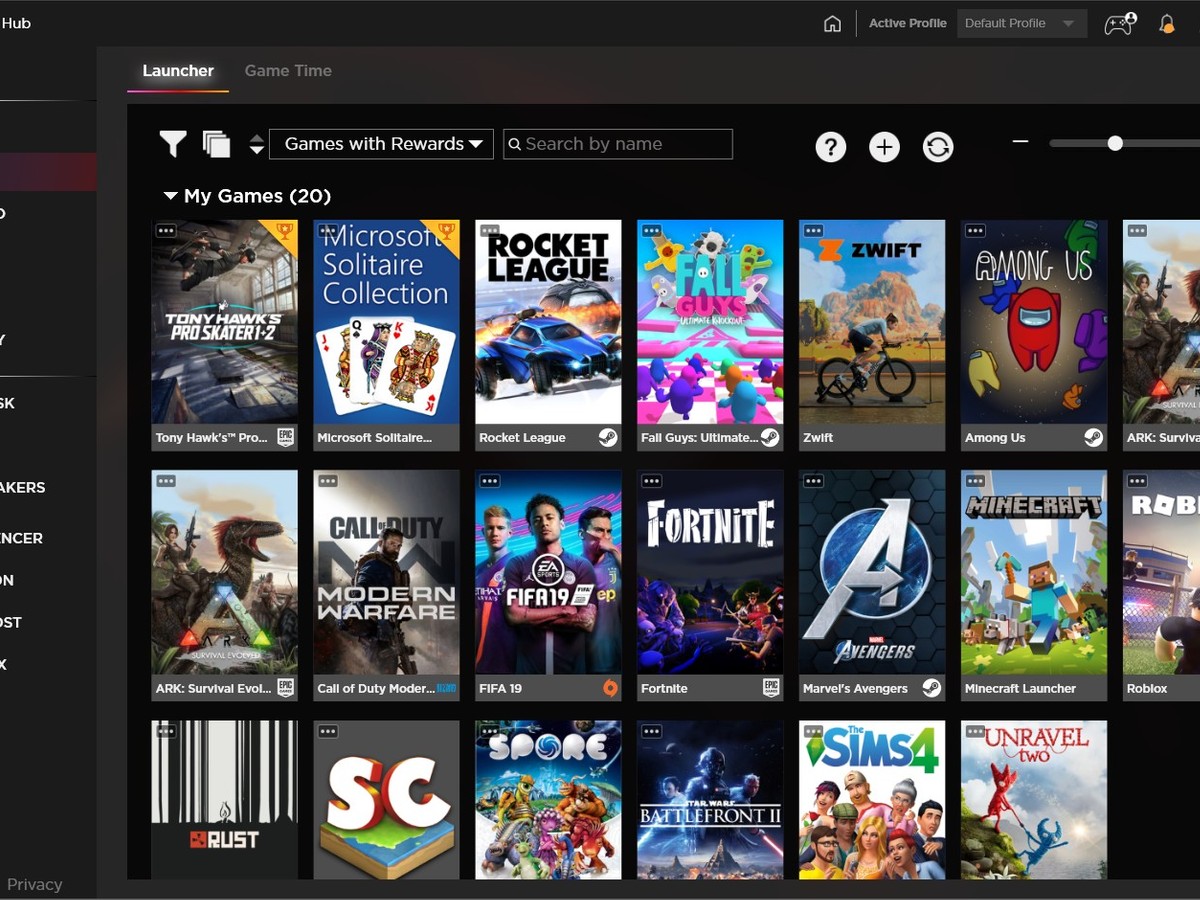Select the Launcher tab
1200x900 pixels.
178,71
